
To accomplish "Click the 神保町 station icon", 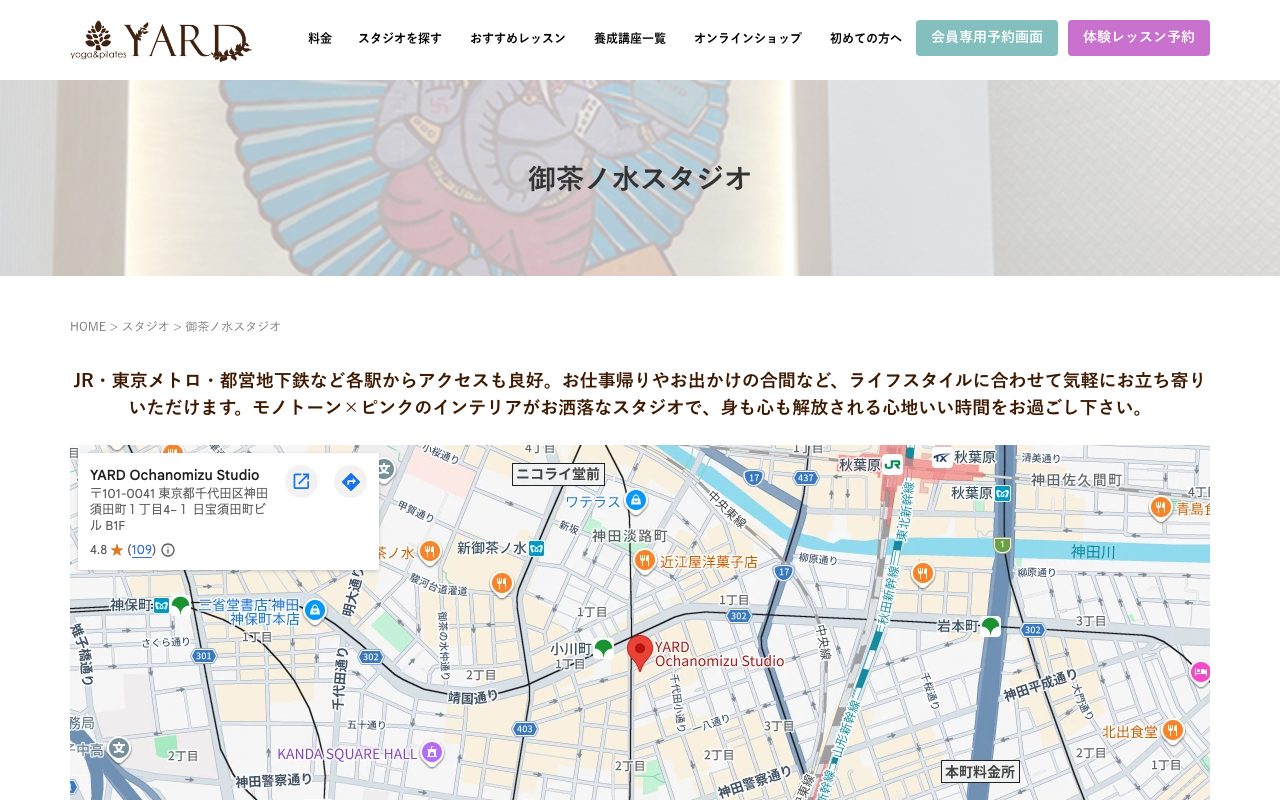I will point(161,605).
